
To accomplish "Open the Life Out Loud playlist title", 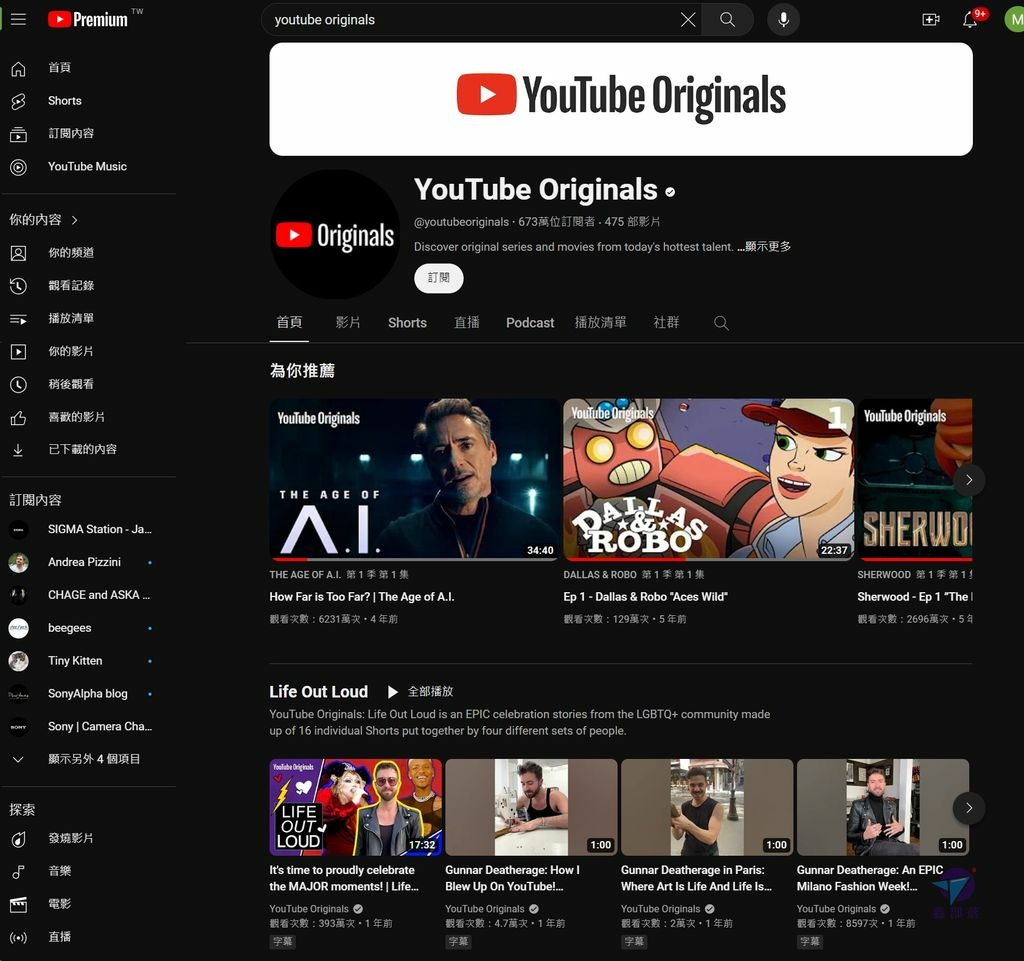I will pos(319,691).
